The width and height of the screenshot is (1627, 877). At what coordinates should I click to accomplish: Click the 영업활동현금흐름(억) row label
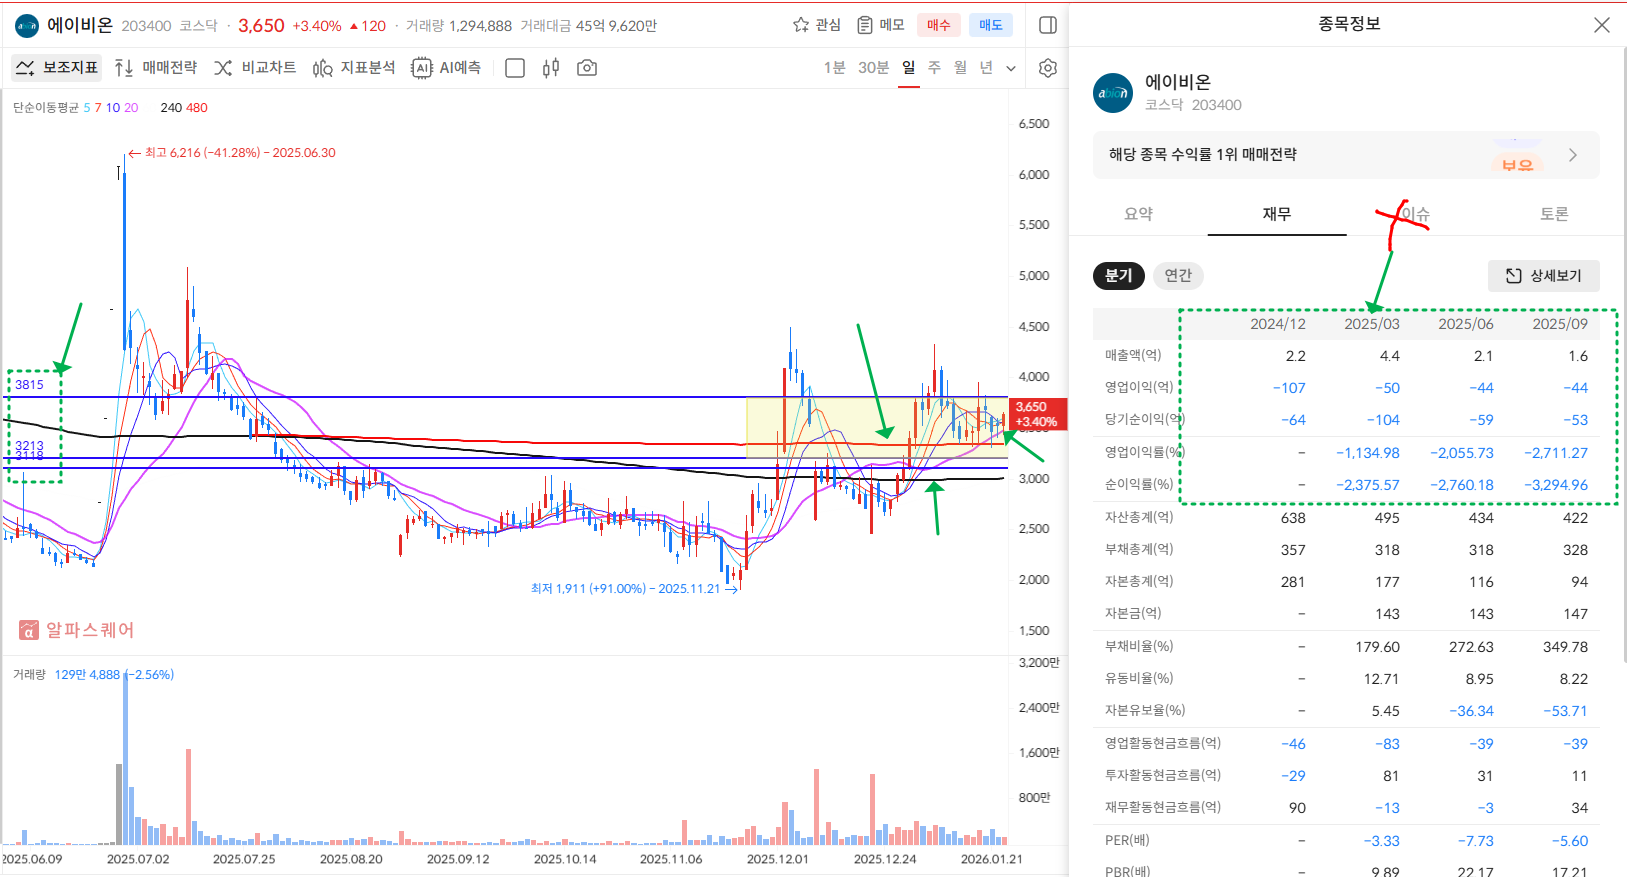pyautogui.click(x=1162, y=743)
